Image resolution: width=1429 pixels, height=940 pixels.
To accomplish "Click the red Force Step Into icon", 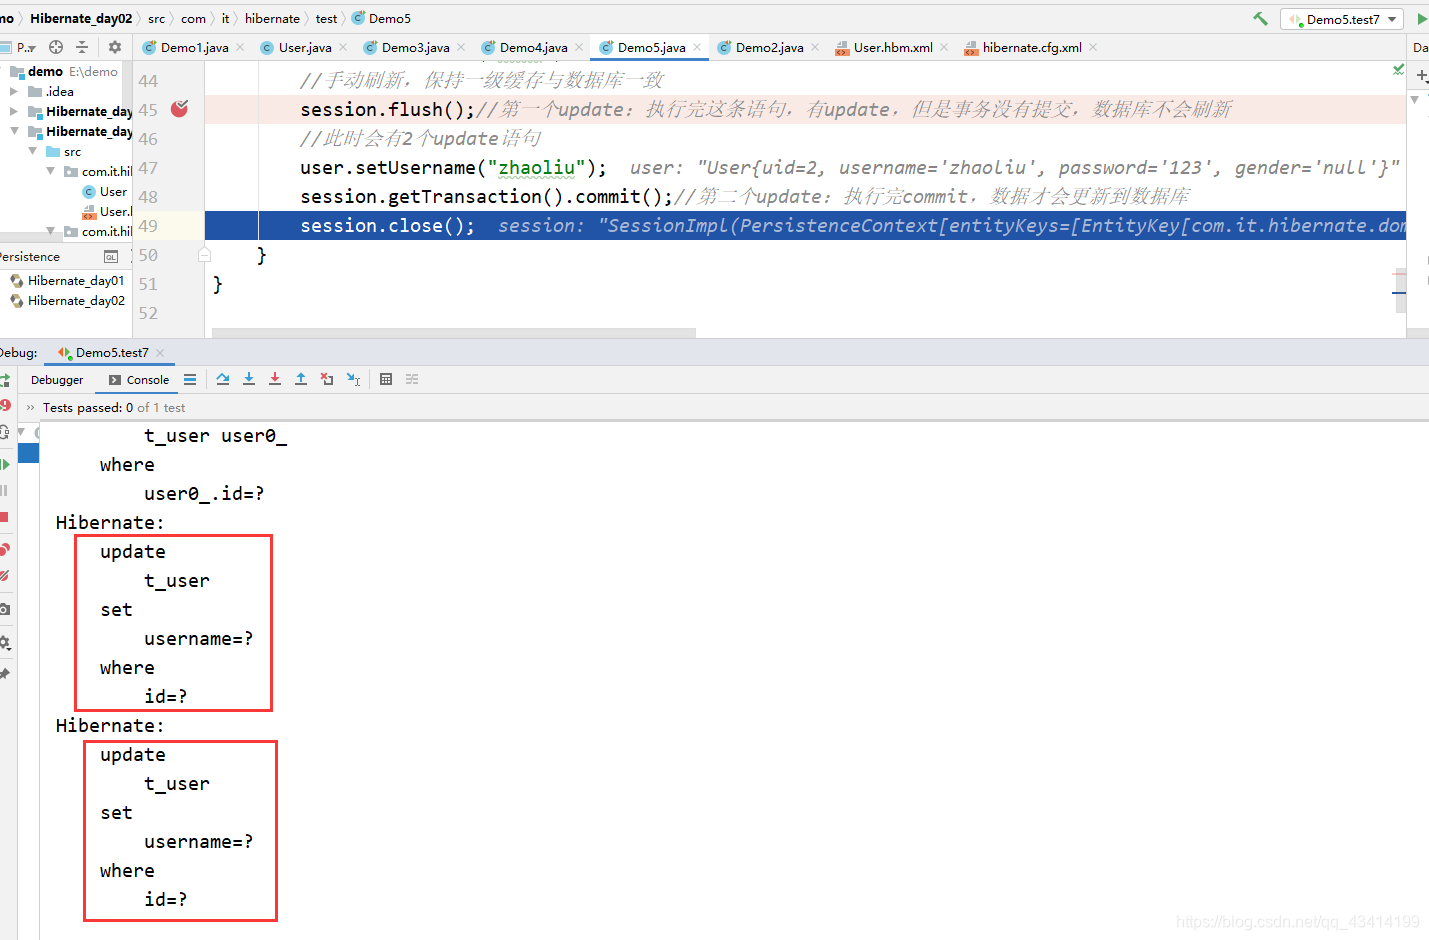I will coord(275,379).
